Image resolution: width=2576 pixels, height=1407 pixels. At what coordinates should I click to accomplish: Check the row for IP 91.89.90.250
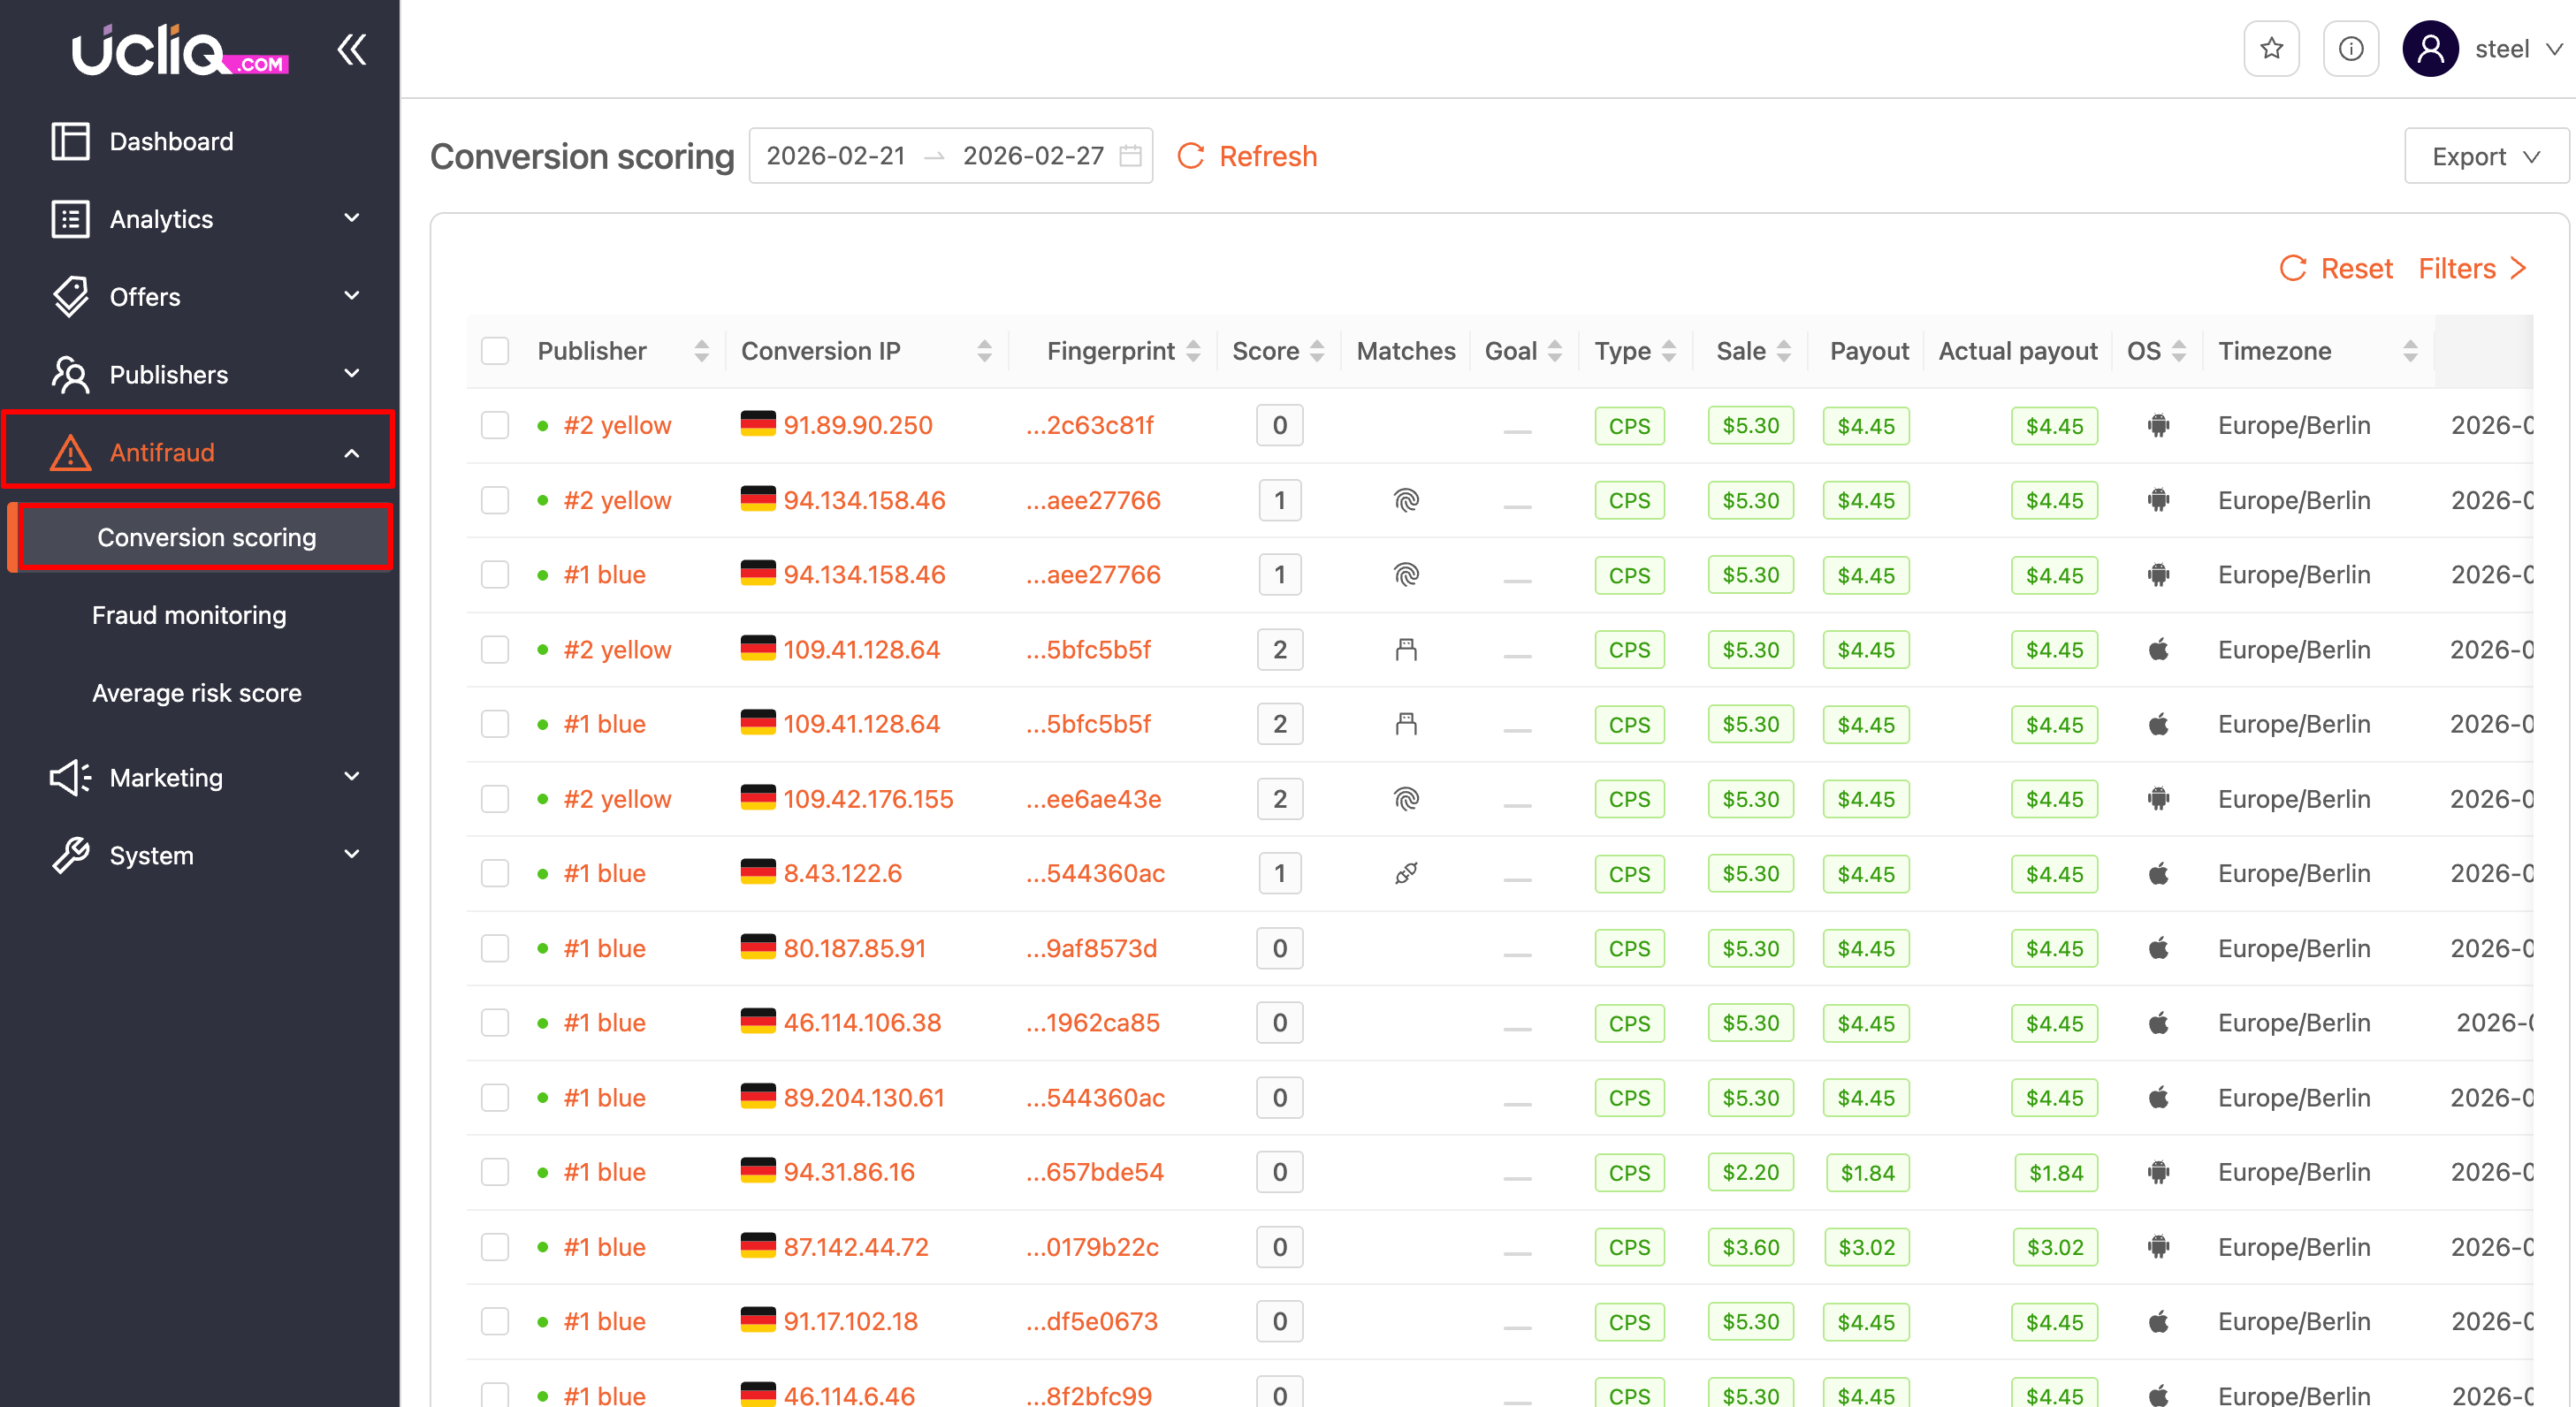point(495,425)
